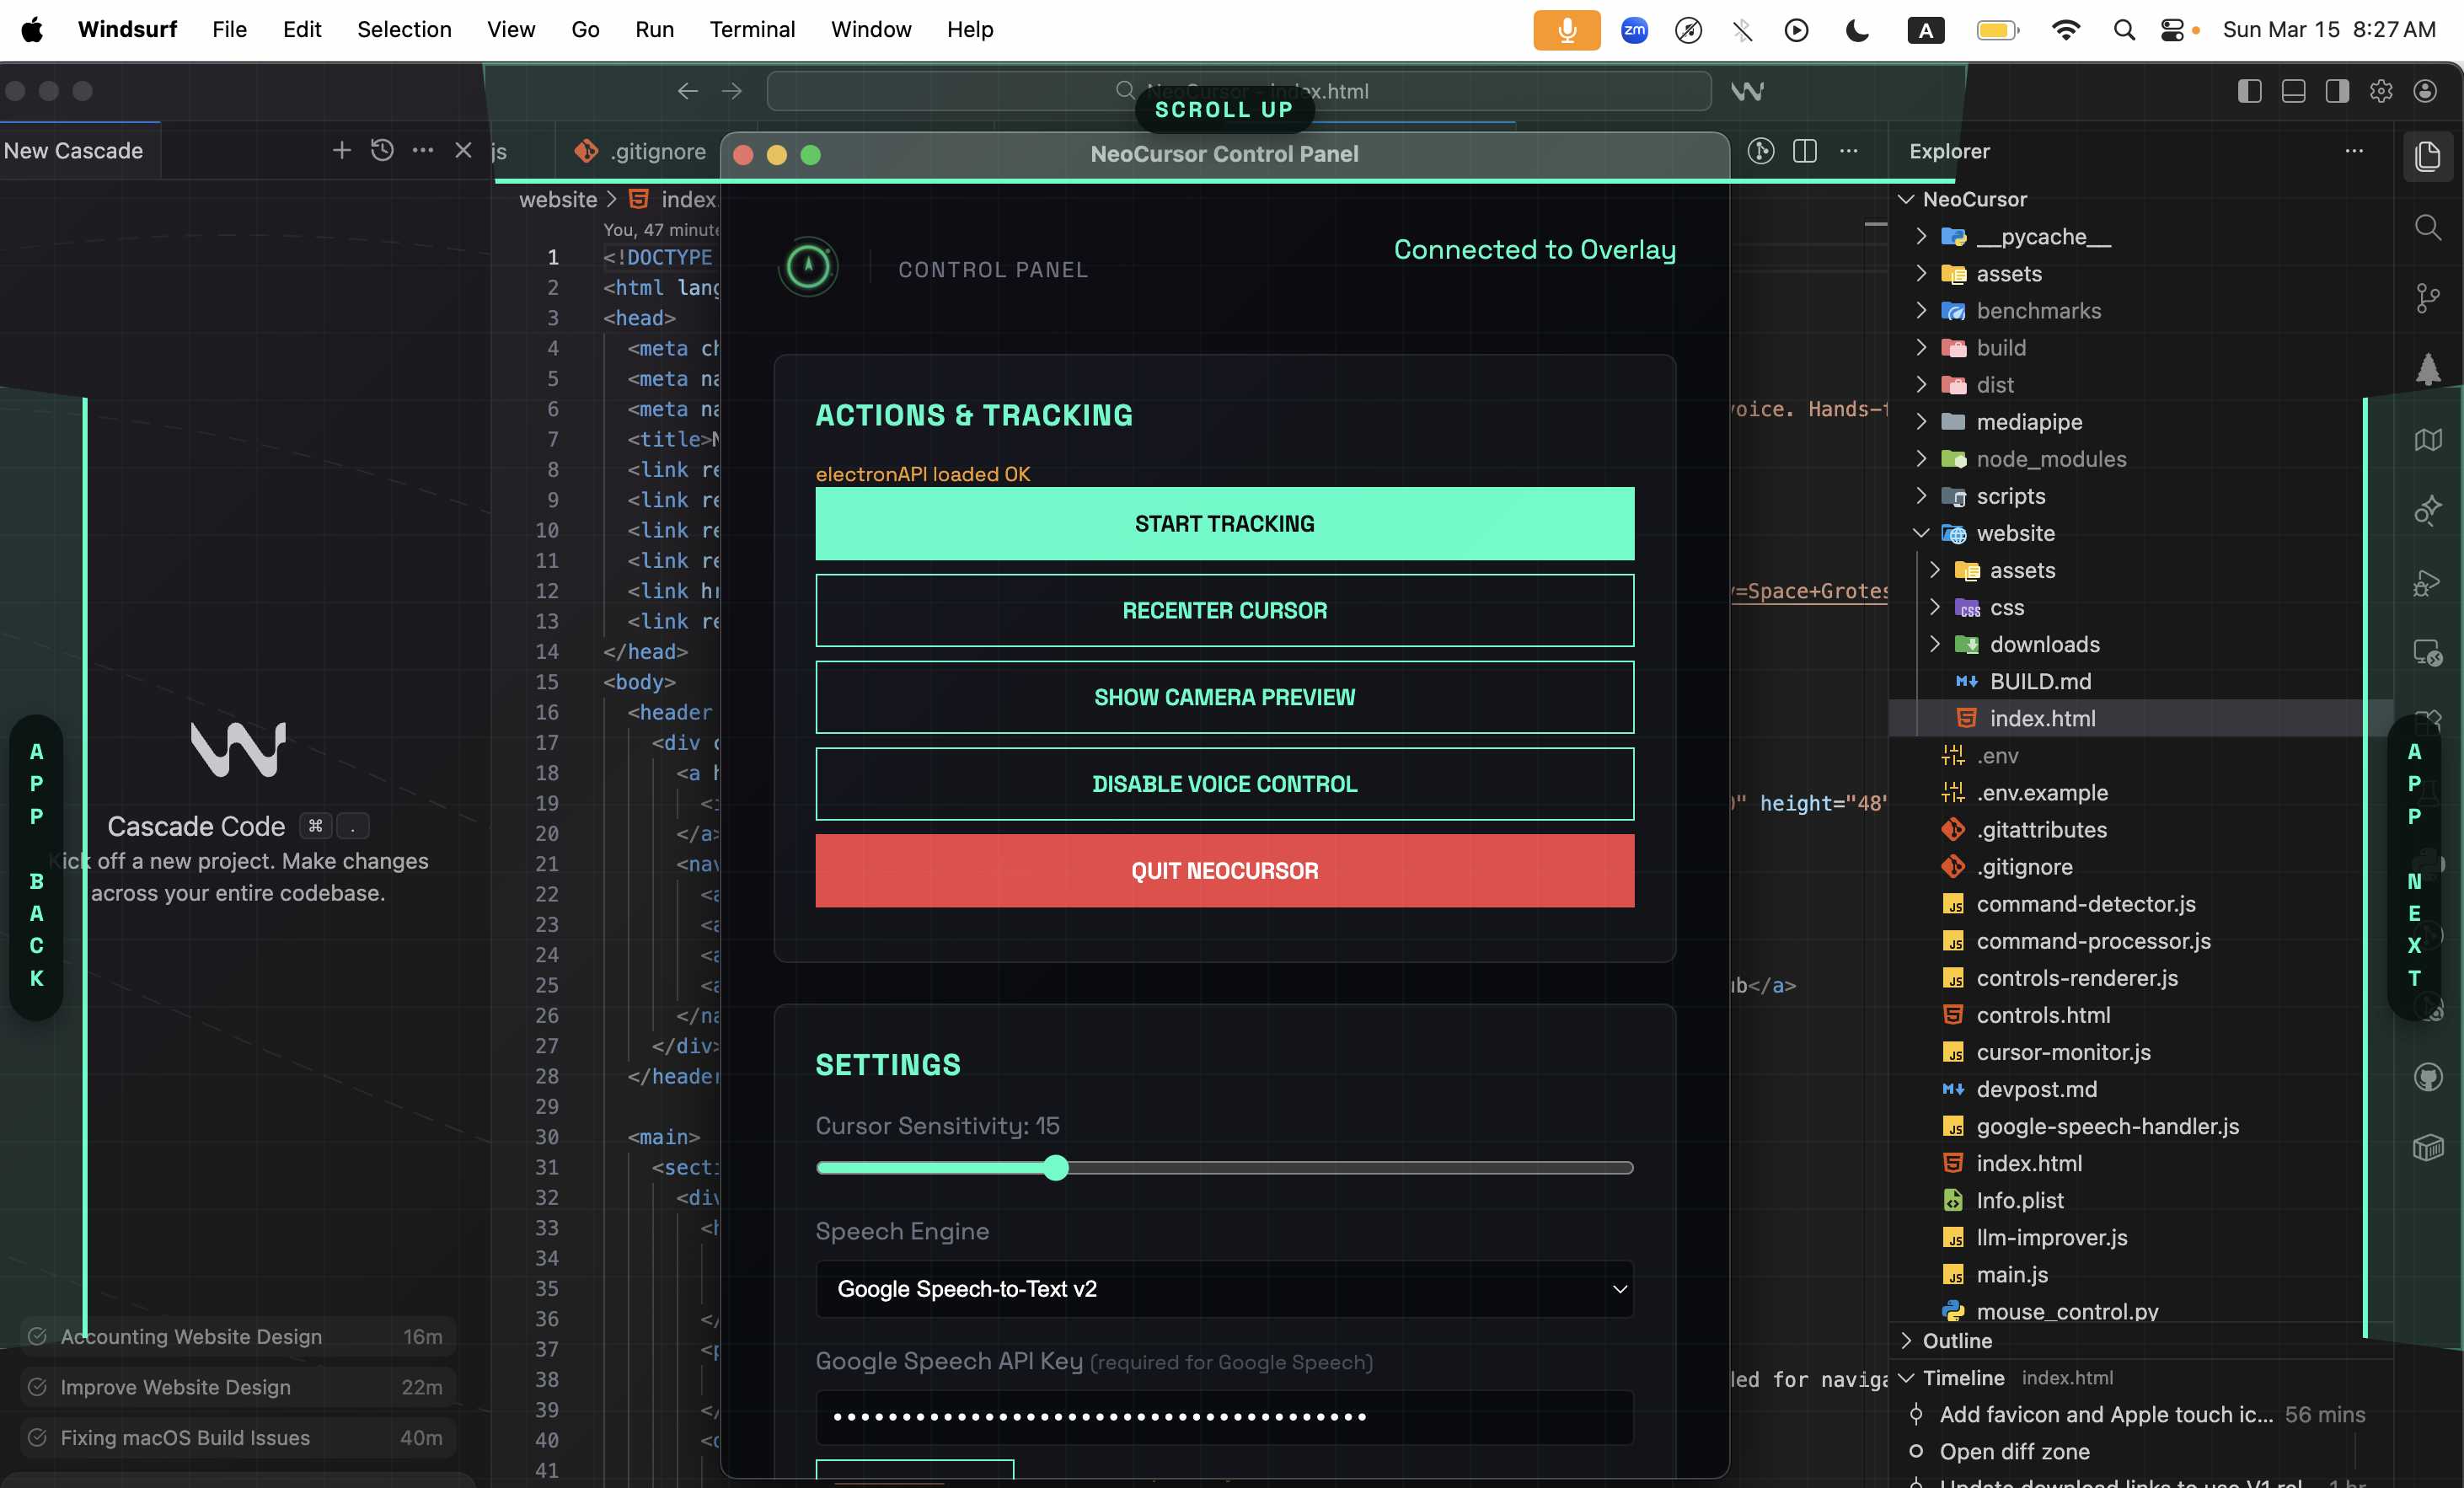Toggle primary sidebar layout icon

(x=2249, y=91)
